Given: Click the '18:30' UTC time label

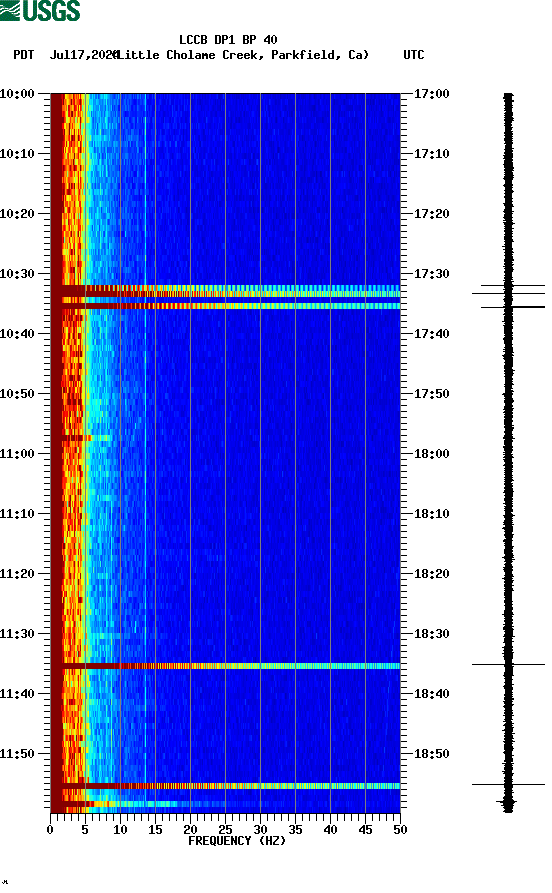Looking at the screenshot, I should pos(431,634).
